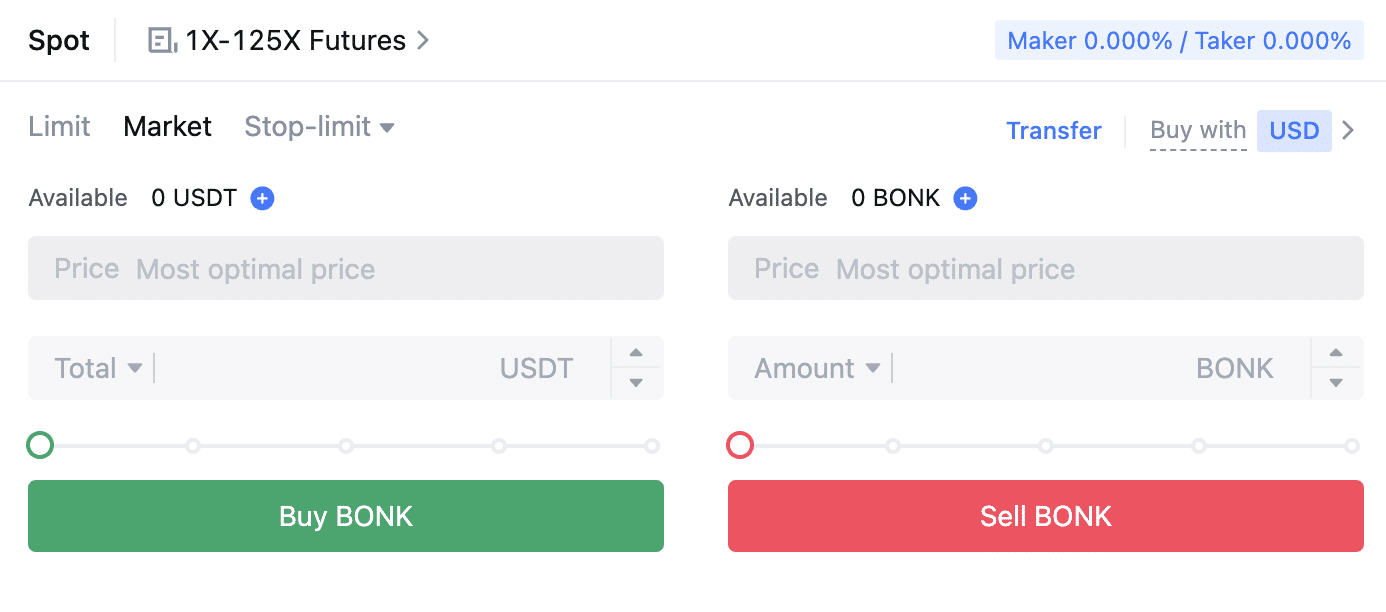The image size is (1386, 612).
Task: Select the Limit order tab
Action: pos(58,126)
